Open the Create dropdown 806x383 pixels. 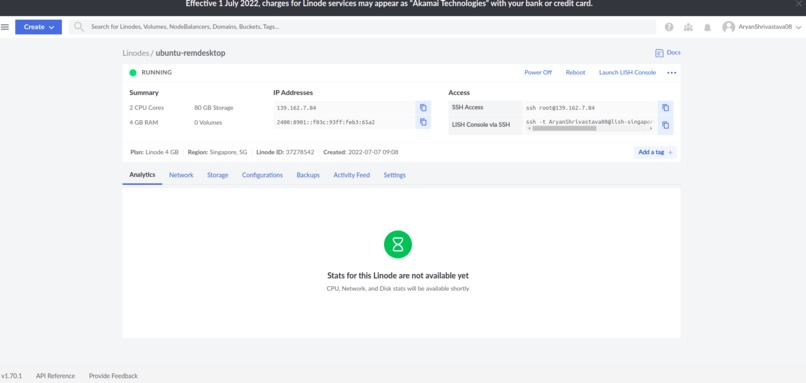[39, 27]
